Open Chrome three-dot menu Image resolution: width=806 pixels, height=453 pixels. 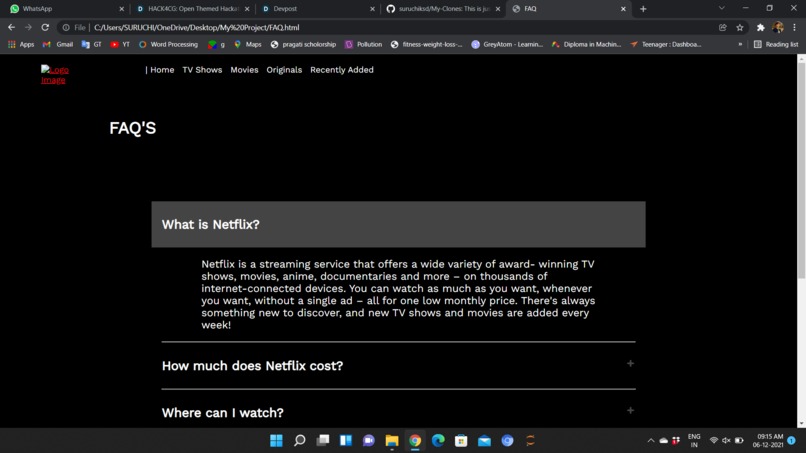[794, 27]
